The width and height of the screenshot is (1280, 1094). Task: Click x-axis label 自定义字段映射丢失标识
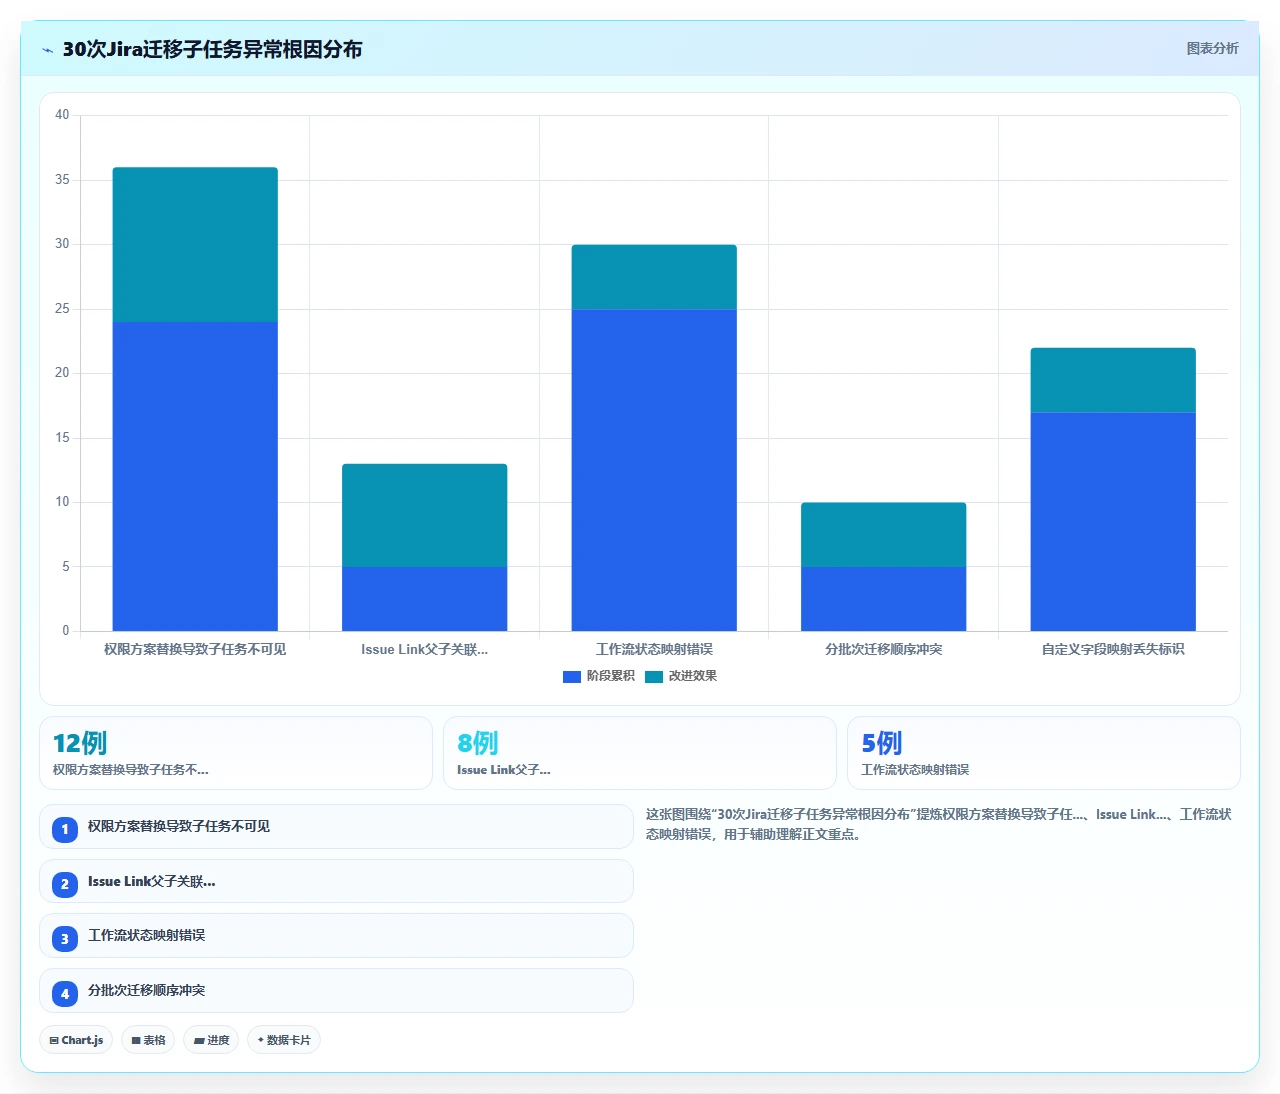[1113, 650]
